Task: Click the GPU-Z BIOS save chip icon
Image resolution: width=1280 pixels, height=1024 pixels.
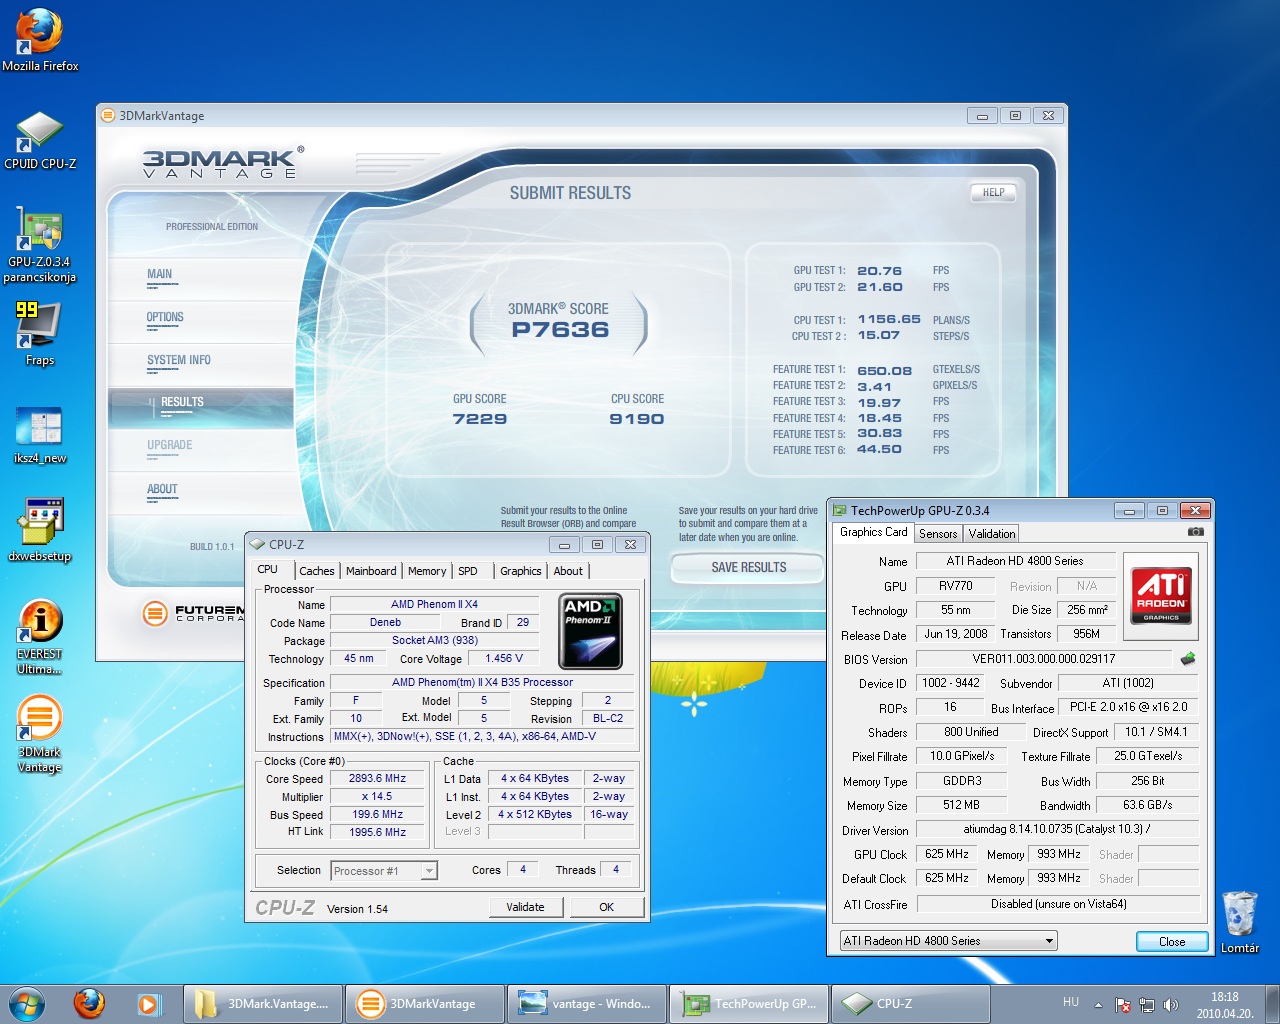Action: tap(1188, 658)
